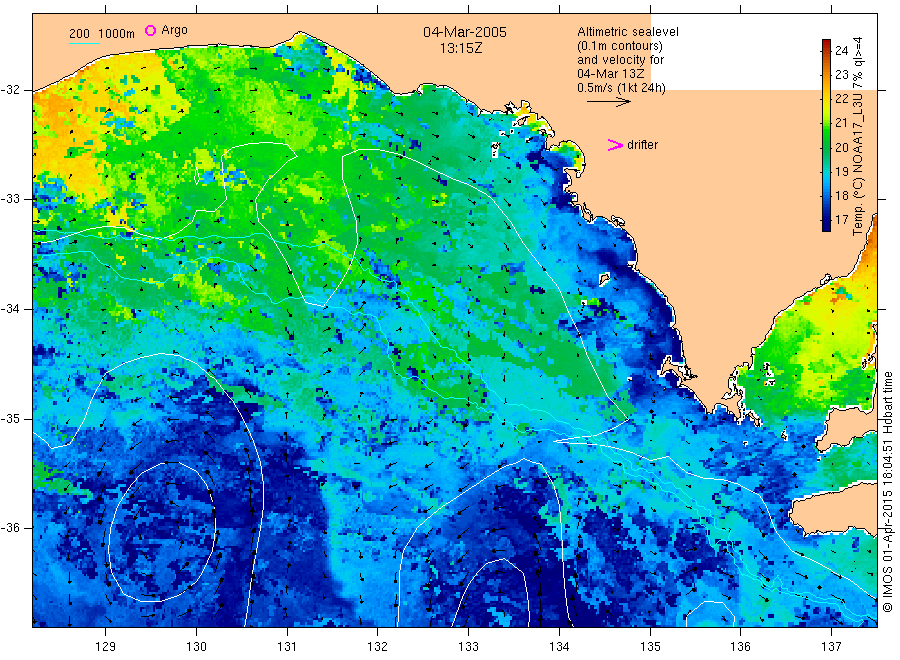This screenshot has height=660, width=900.
Task: Click the longitude label 132
Action: [378, 647]
